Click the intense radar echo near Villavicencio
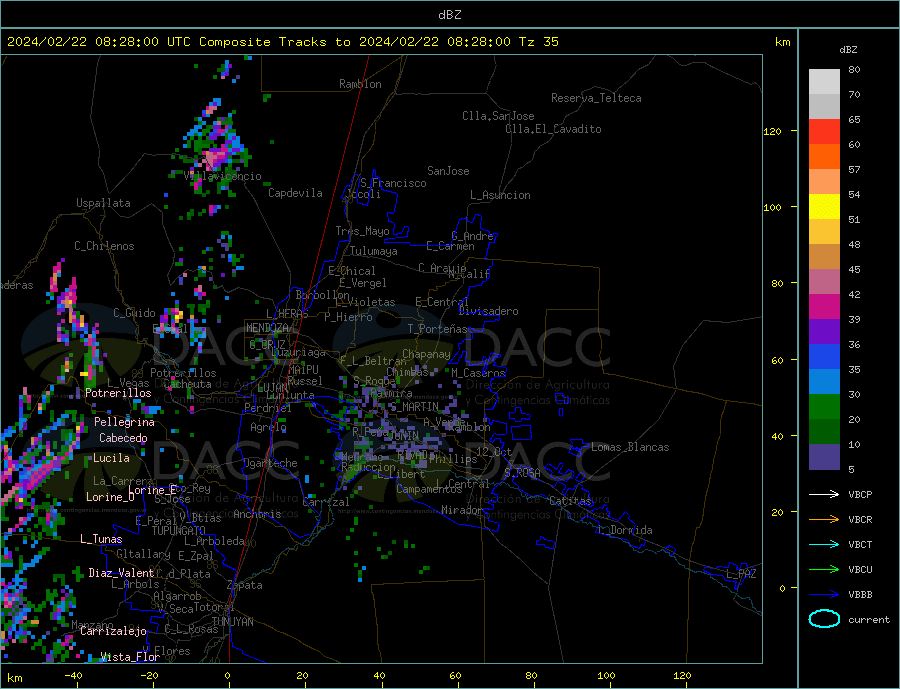This screenshot has width=900, height=689. [216, 156]
